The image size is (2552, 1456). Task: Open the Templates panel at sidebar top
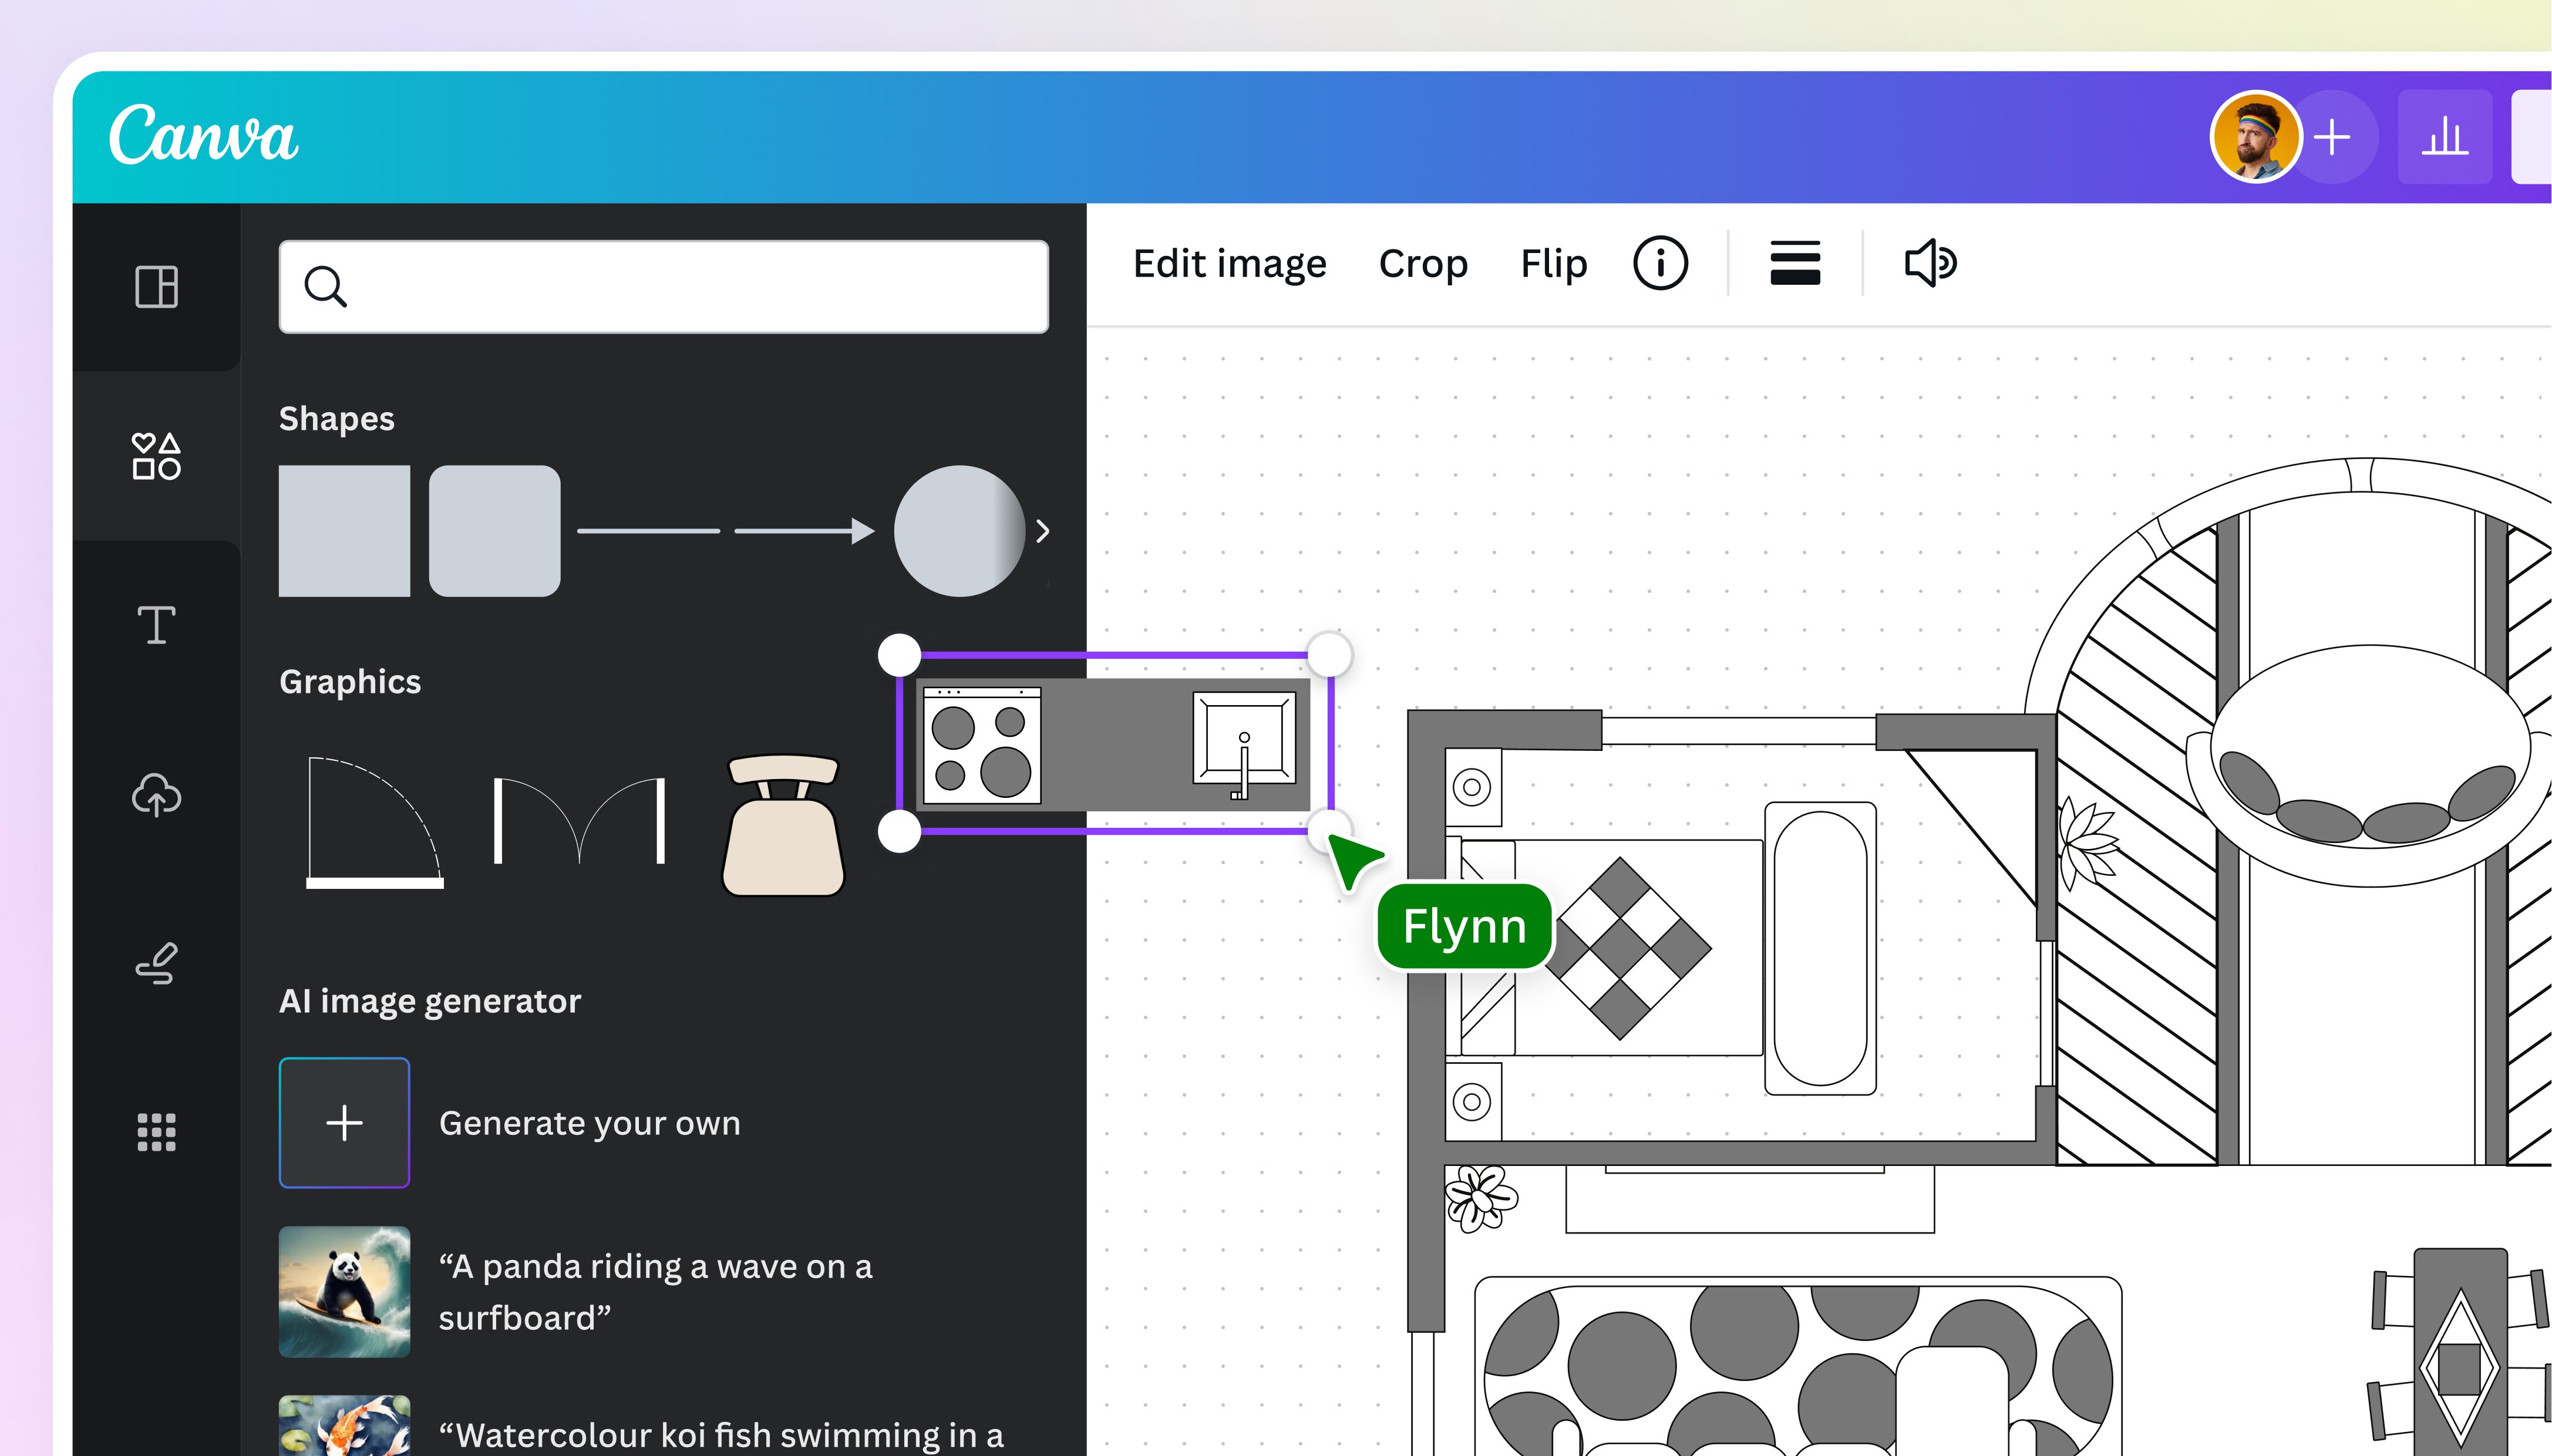[156, 288]
